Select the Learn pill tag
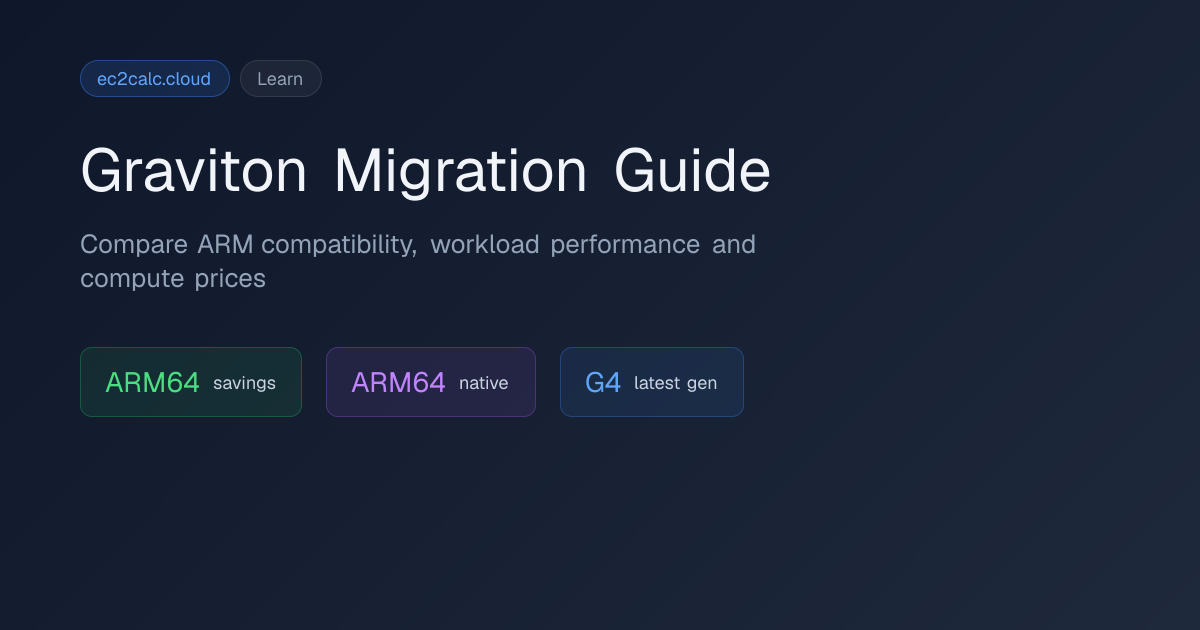 [281, 79]
